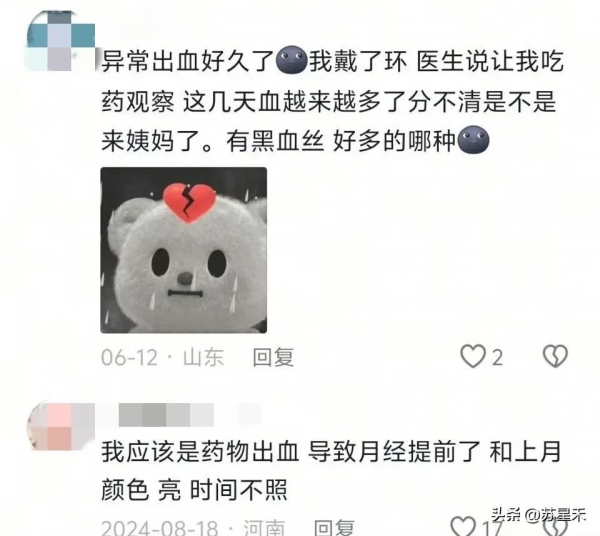Click the moon-face emoji after 好多的哪种

tap(473, 140)
